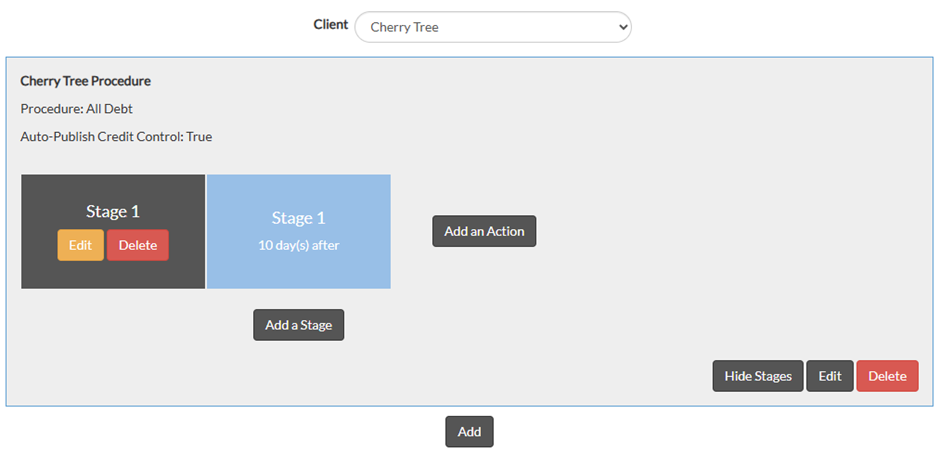Open the Client dropdown showing Cherry Tree
Screen dimensions: 940x453
(492, 27)
